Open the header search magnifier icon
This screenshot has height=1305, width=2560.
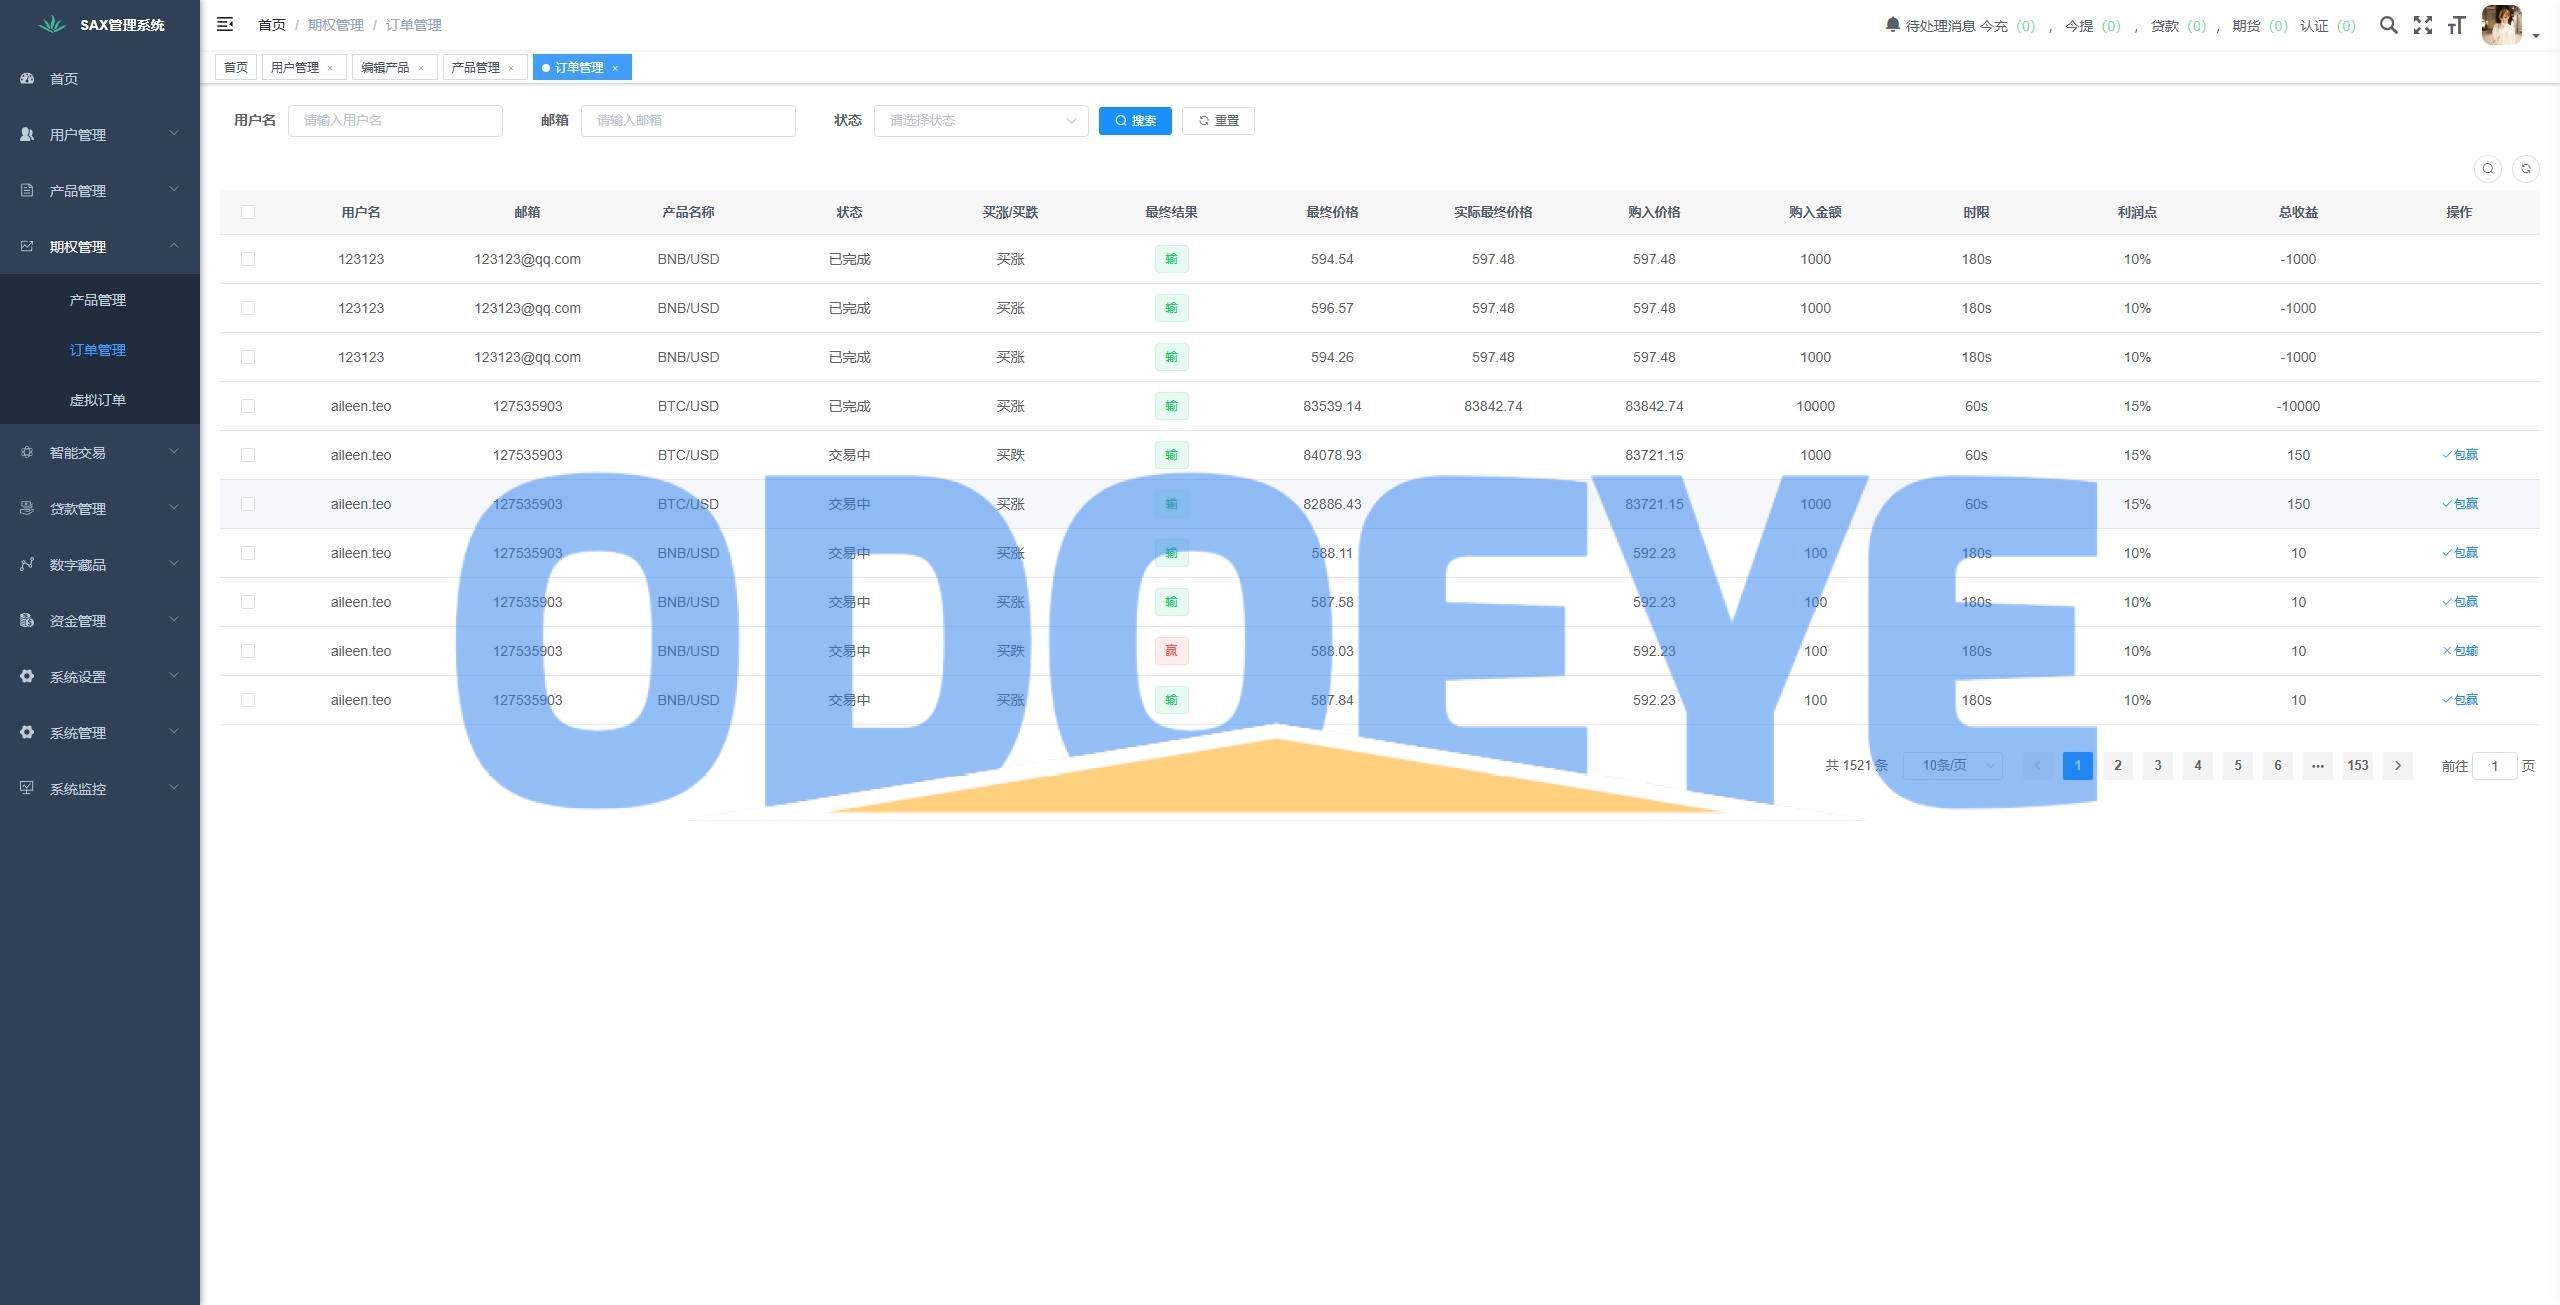coord(2388,25)
